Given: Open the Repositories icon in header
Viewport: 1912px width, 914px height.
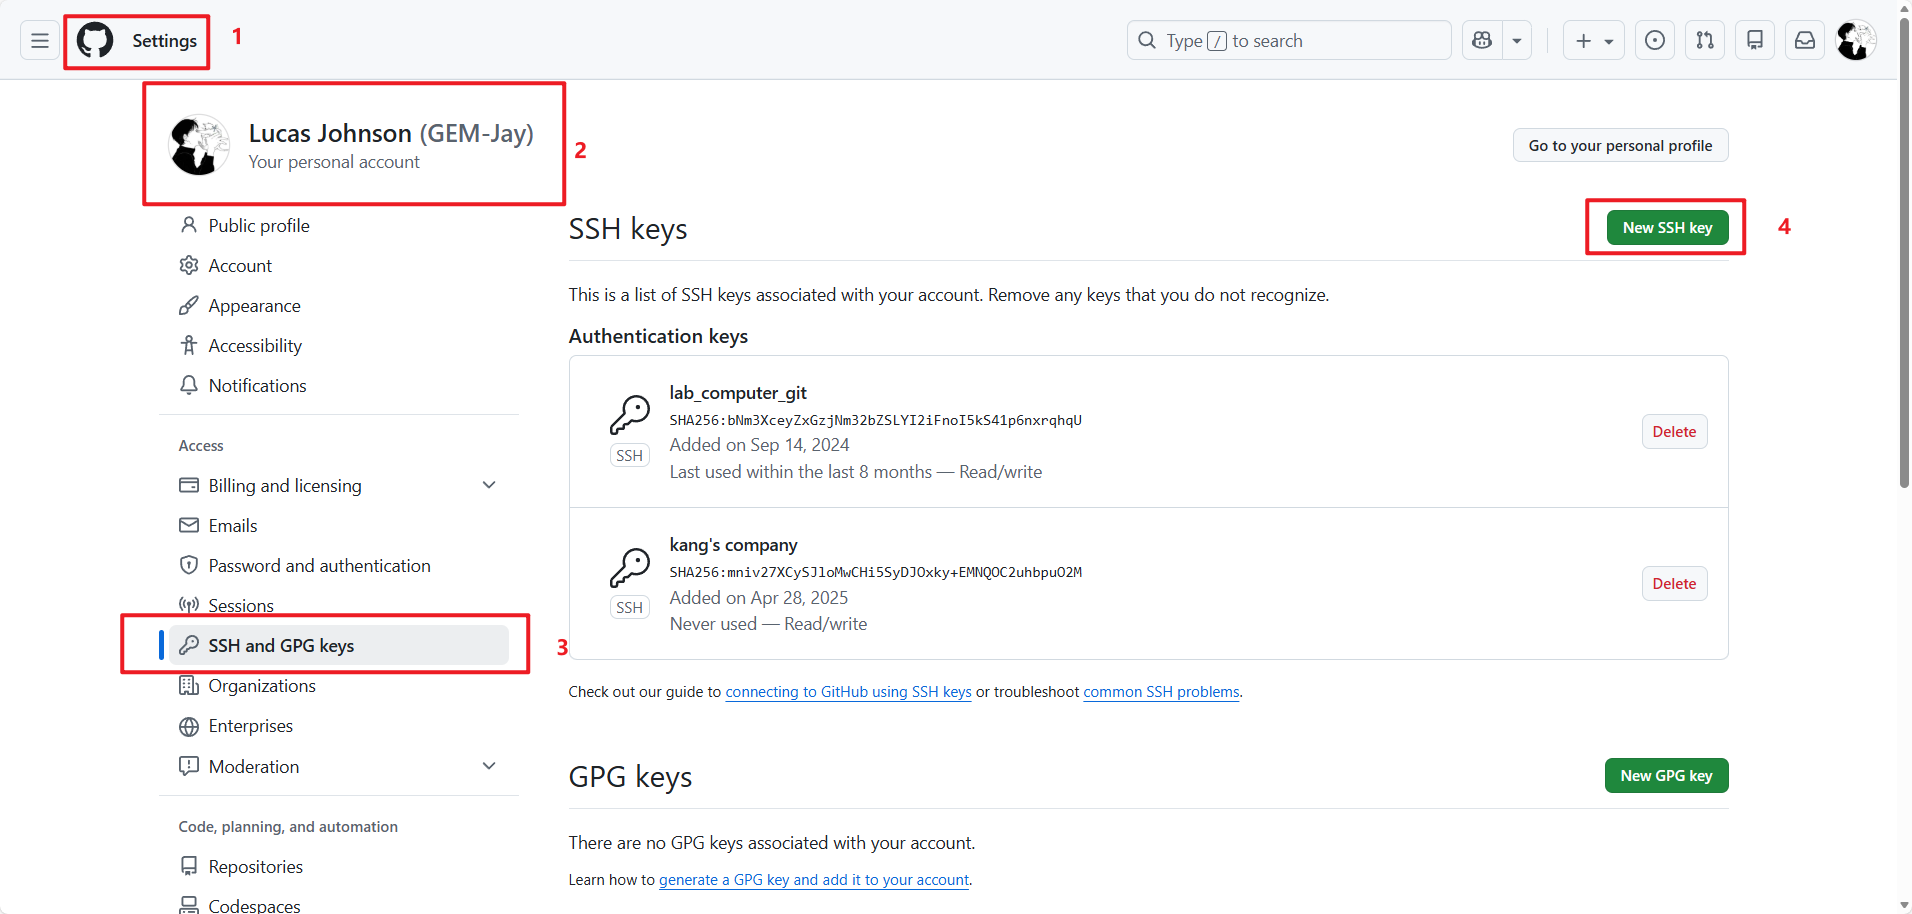Looking at the screenshot, I should 1755,41.
